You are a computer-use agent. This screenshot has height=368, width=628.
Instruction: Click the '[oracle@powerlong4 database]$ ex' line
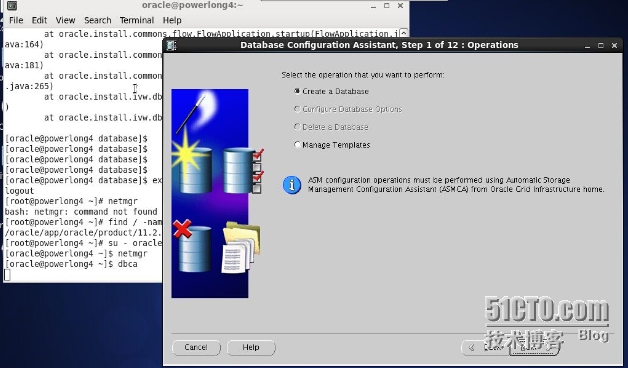[83, 181]
